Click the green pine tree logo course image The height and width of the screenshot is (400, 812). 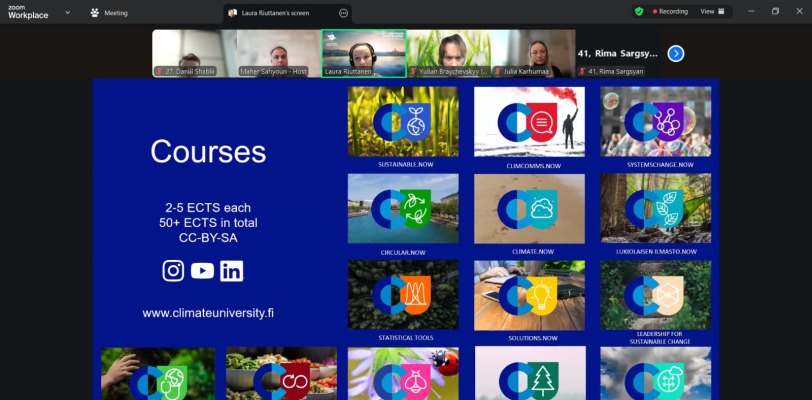(530, 374)
